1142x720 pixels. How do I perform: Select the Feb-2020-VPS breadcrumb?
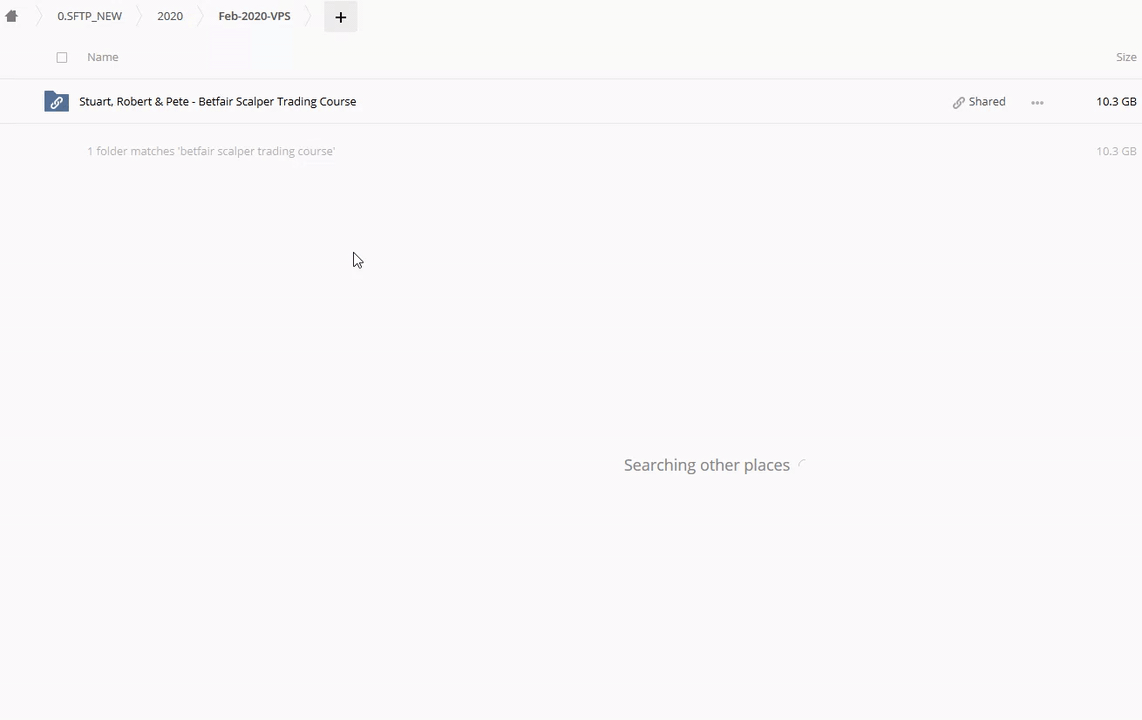(x=254, y=16)
